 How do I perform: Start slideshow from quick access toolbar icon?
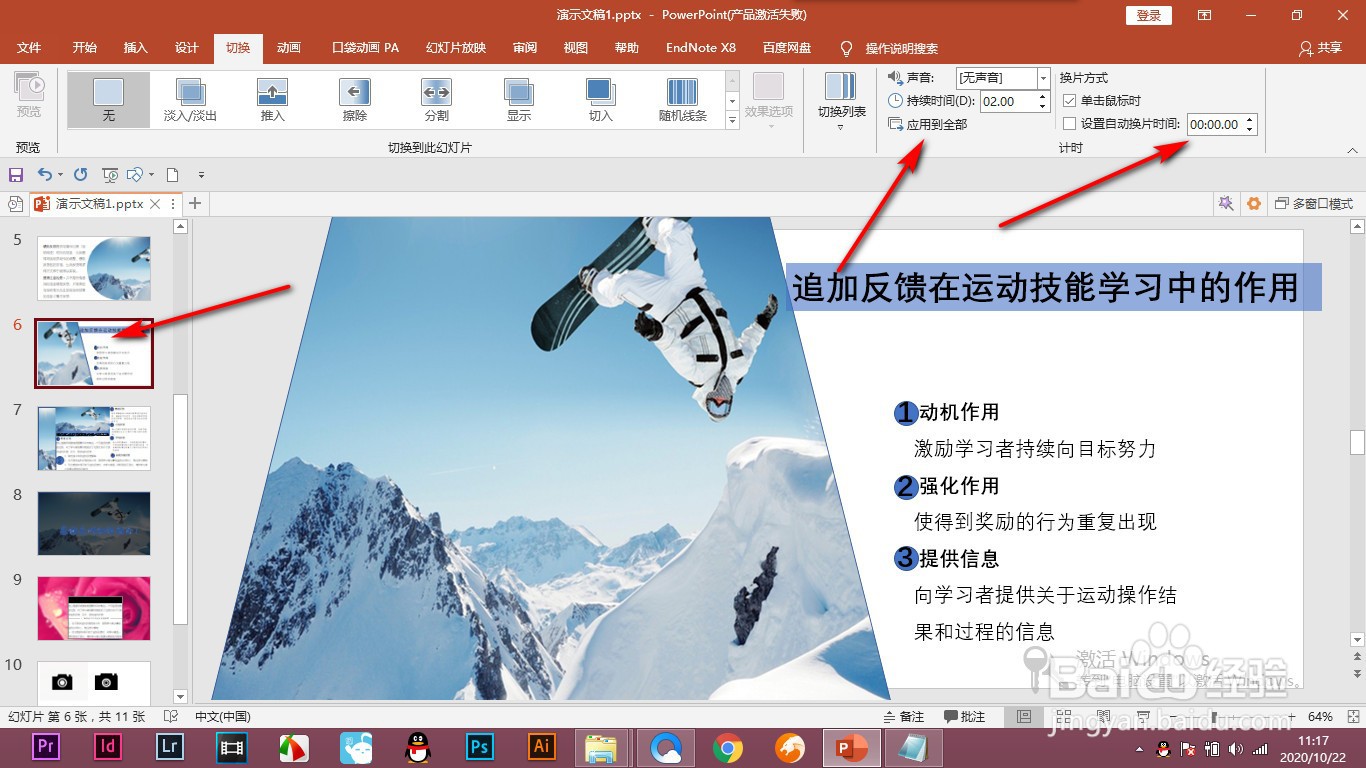tap(110, 174)
